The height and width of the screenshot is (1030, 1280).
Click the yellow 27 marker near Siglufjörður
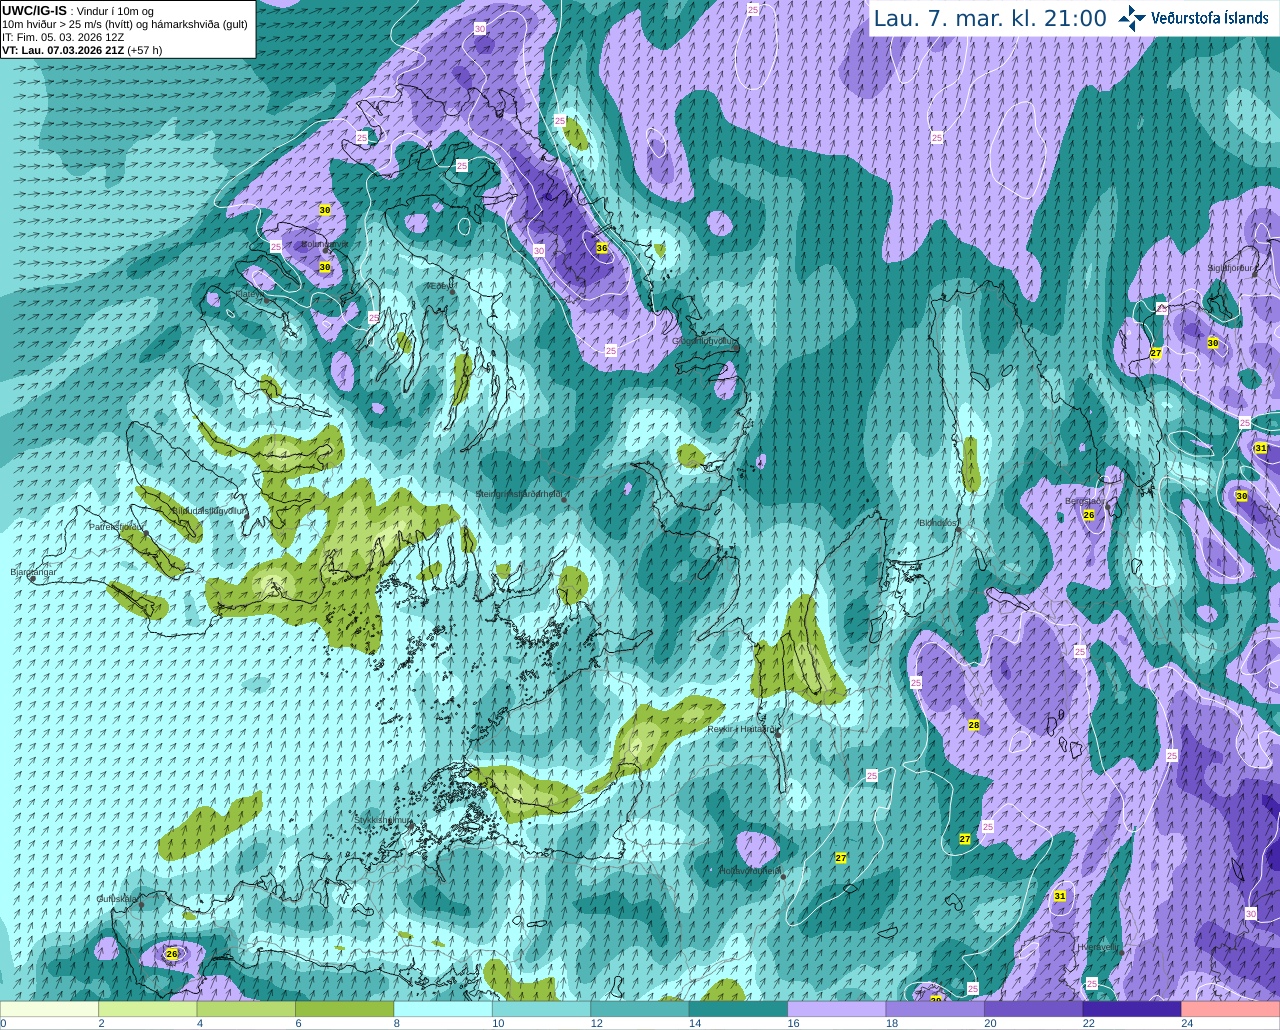[1156, 353]
